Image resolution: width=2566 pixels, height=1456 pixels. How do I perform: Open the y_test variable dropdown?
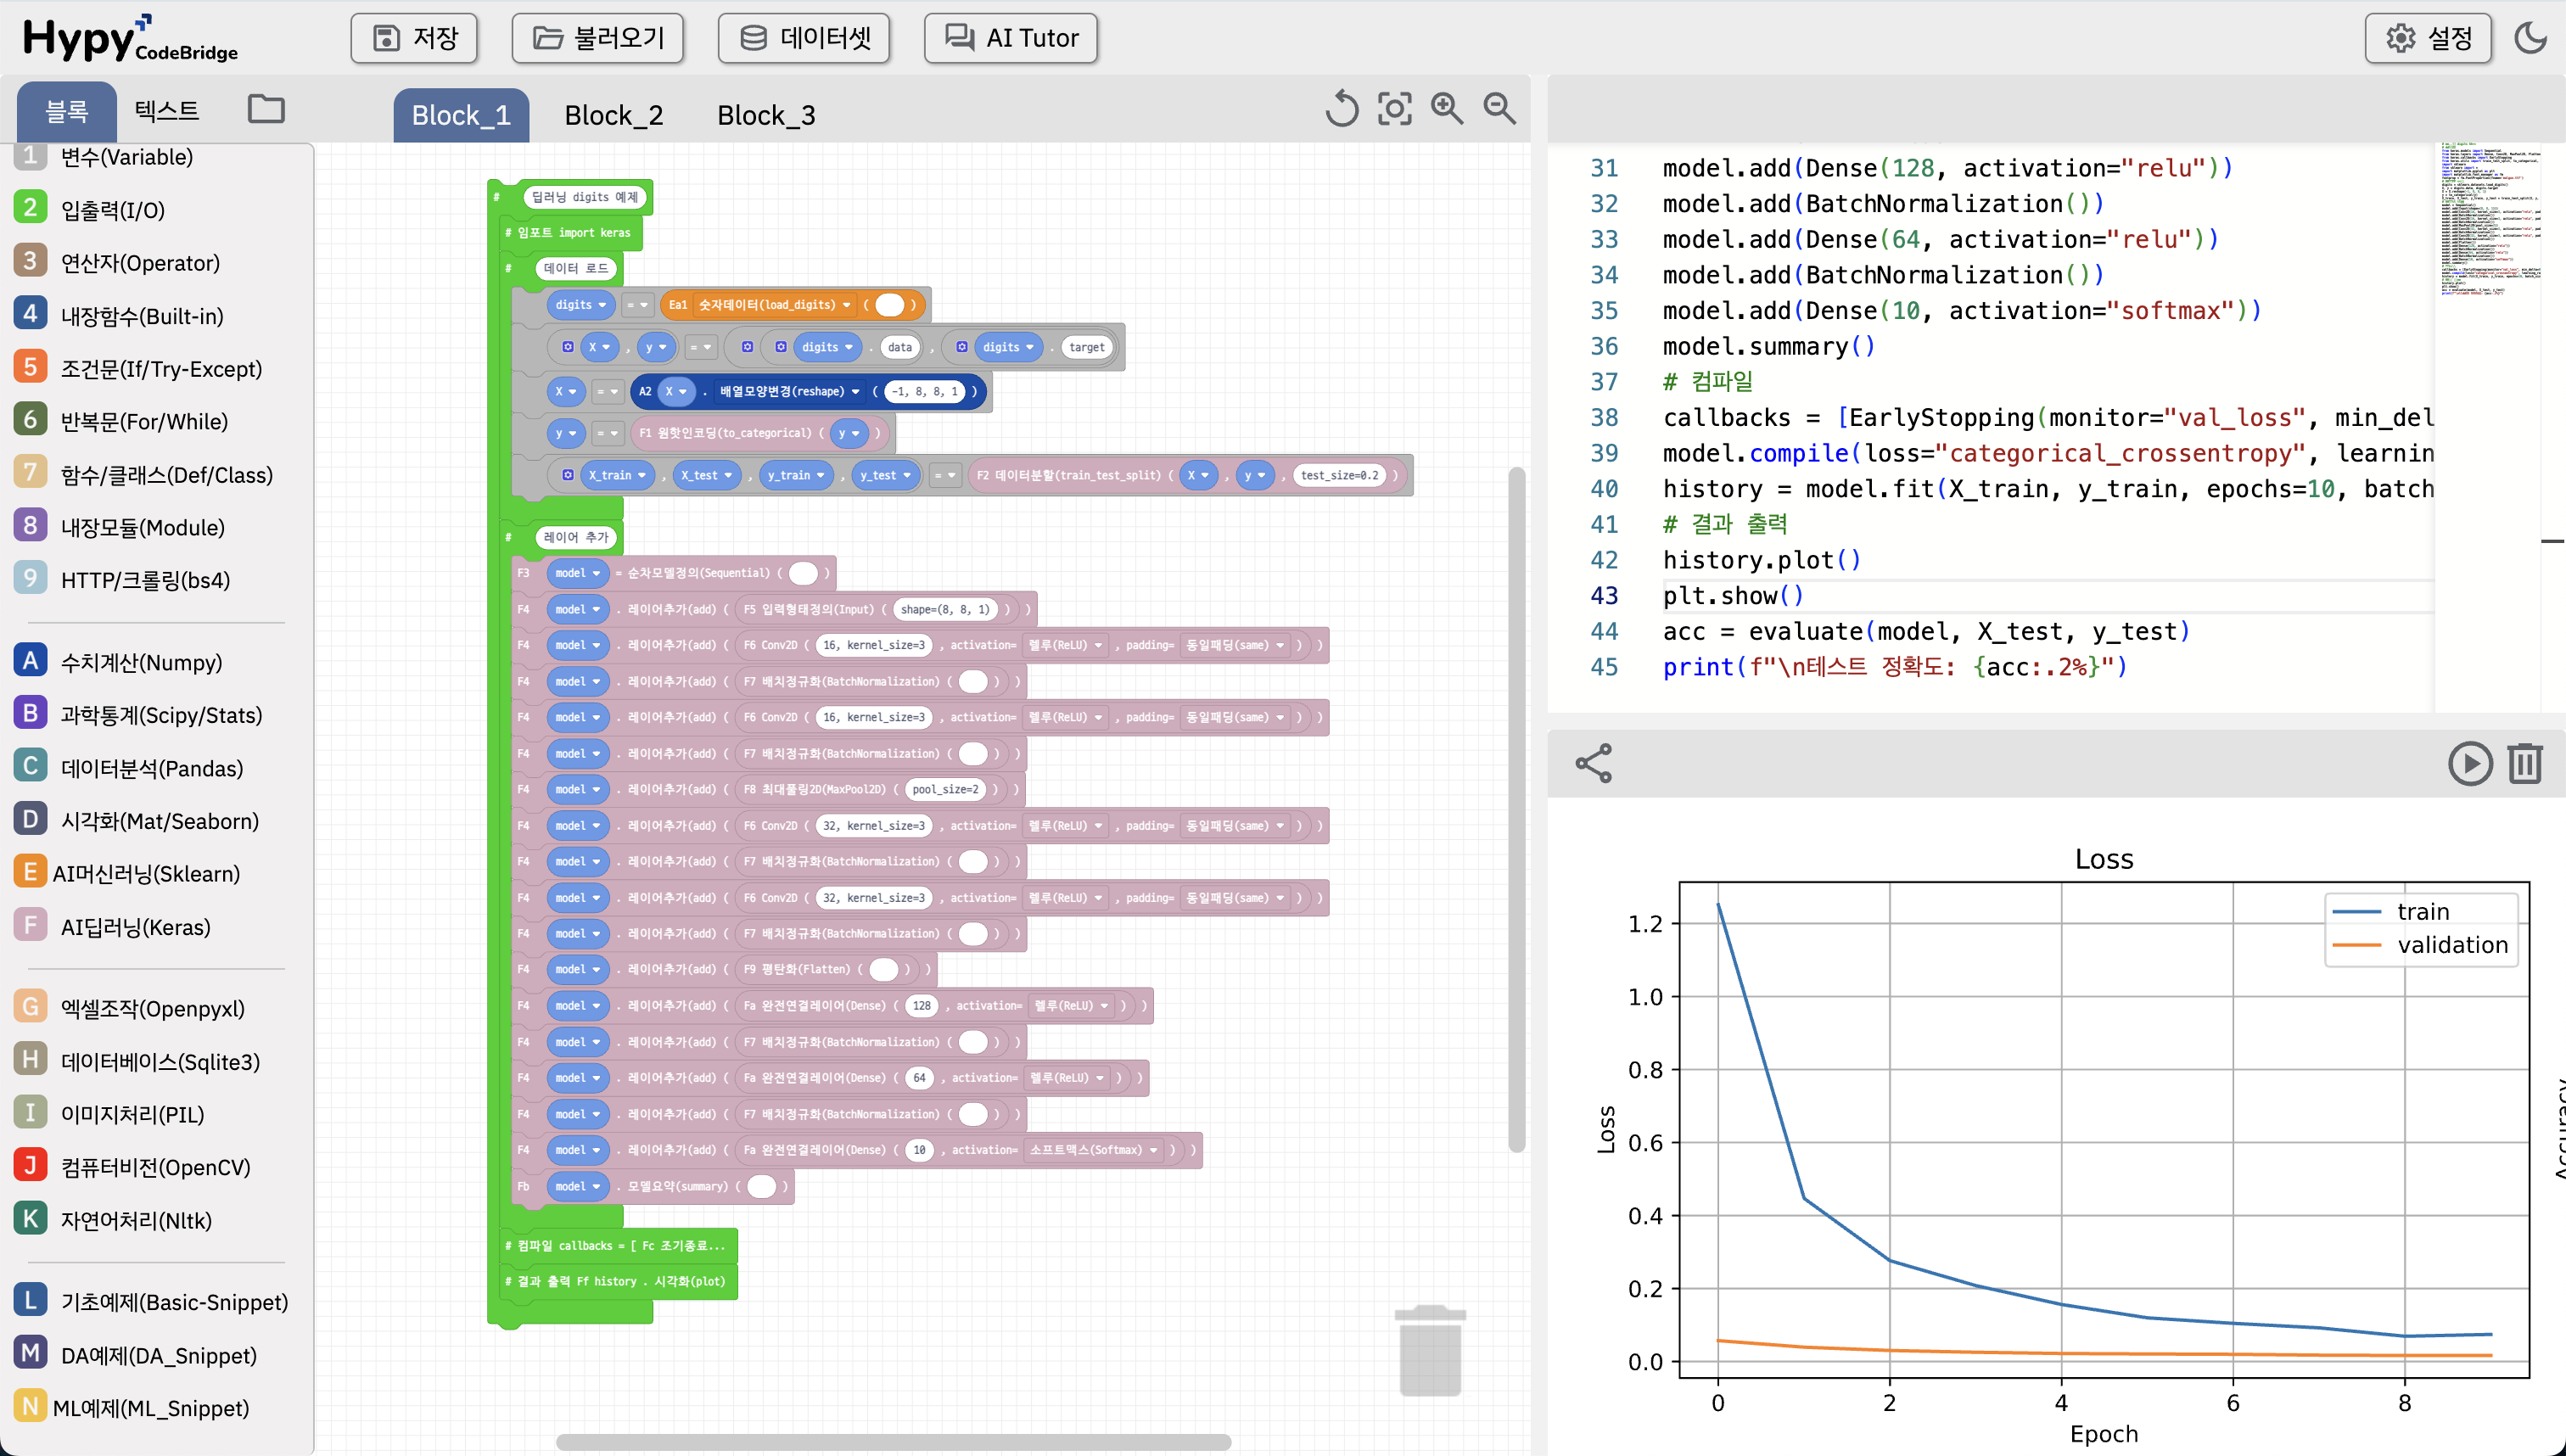pyautogui.click(x=885, y=475)
